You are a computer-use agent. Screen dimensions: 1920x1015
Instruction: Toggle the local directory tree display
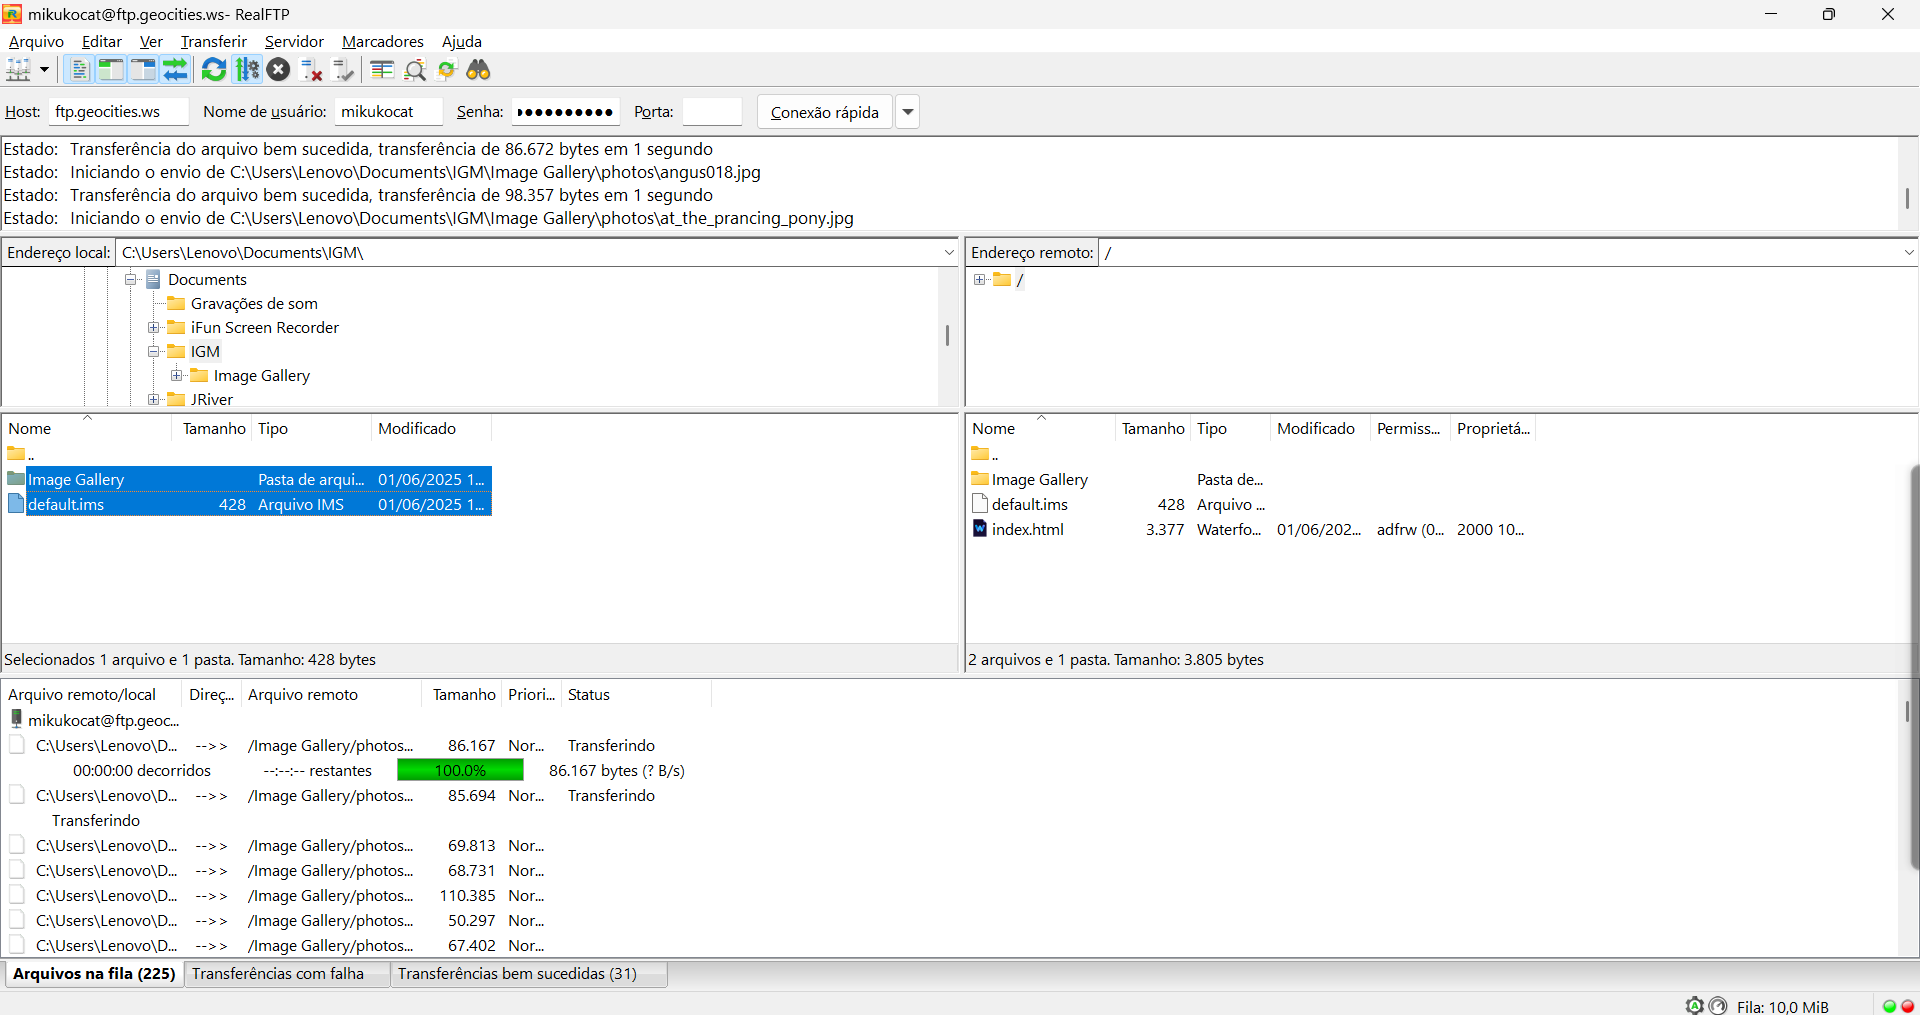[x=111, y=70]
